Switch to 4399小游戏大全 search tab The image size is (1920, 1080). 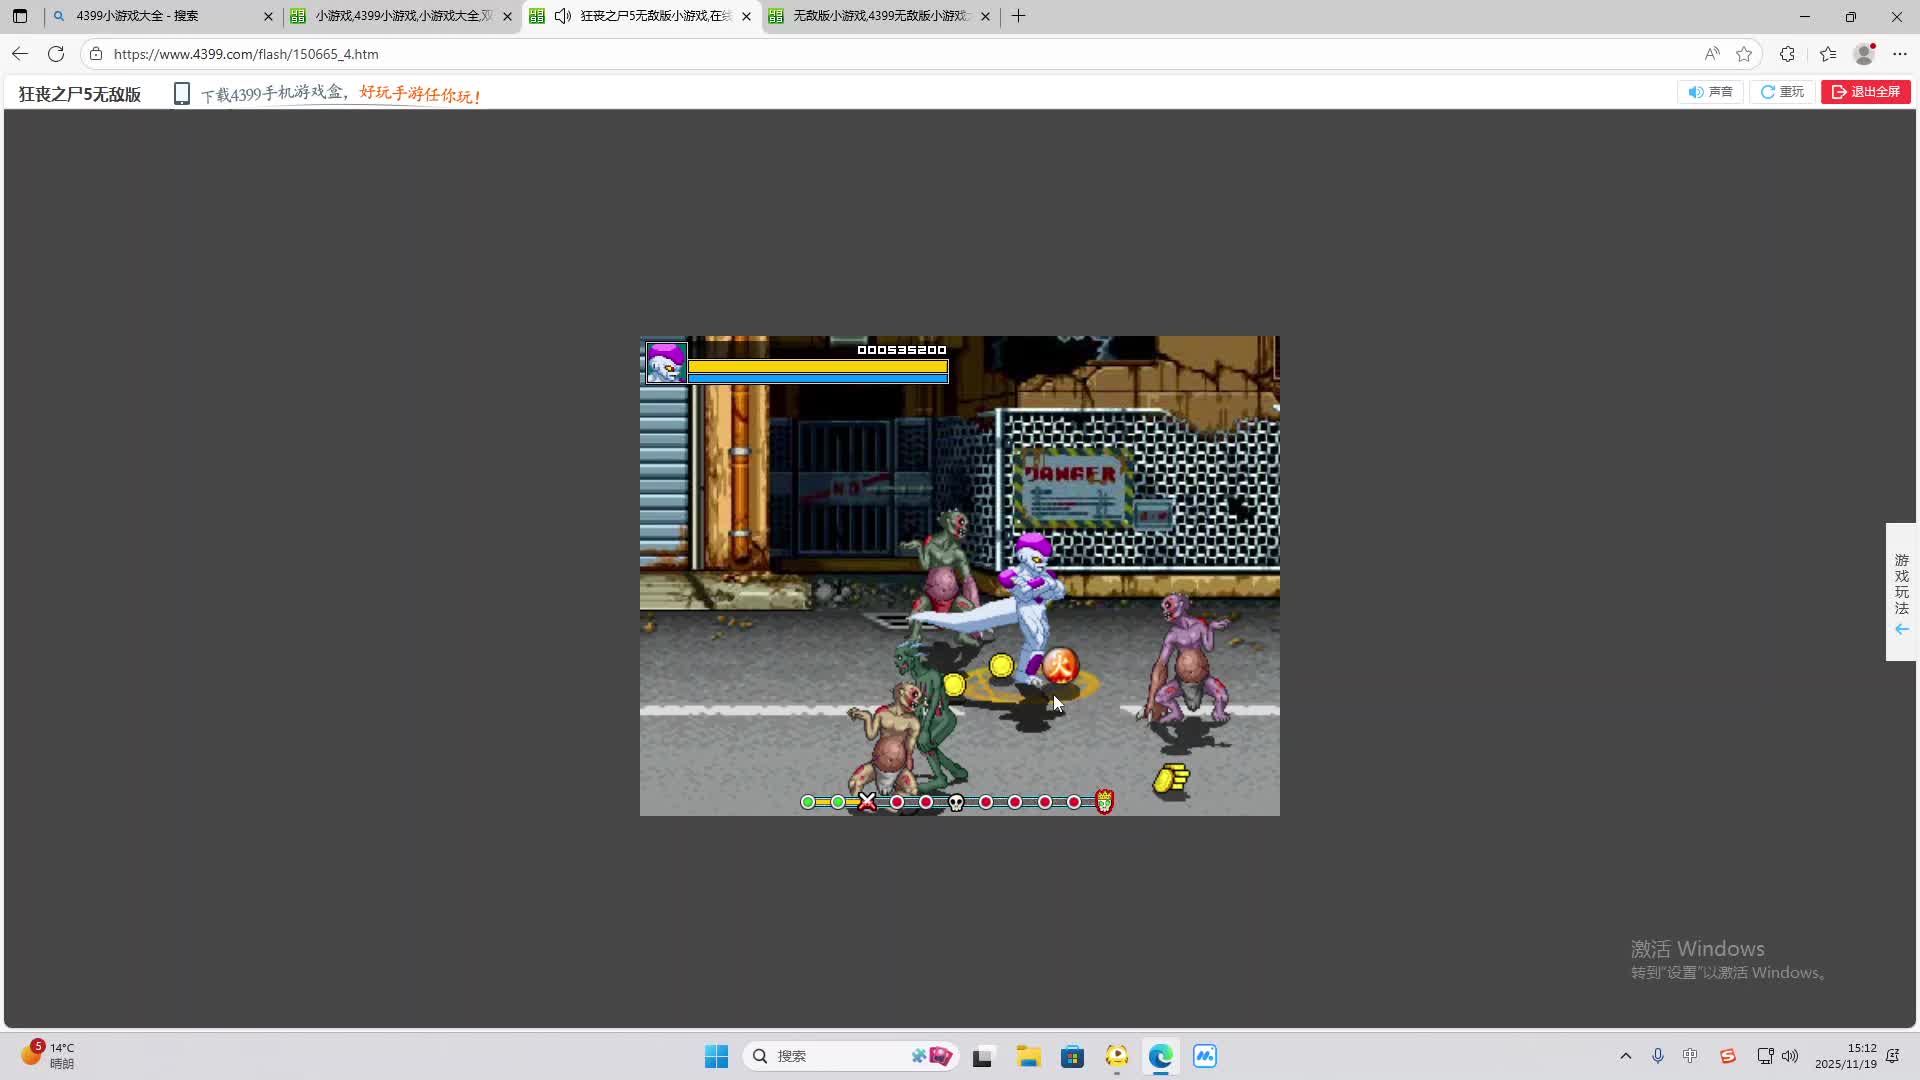160,16
